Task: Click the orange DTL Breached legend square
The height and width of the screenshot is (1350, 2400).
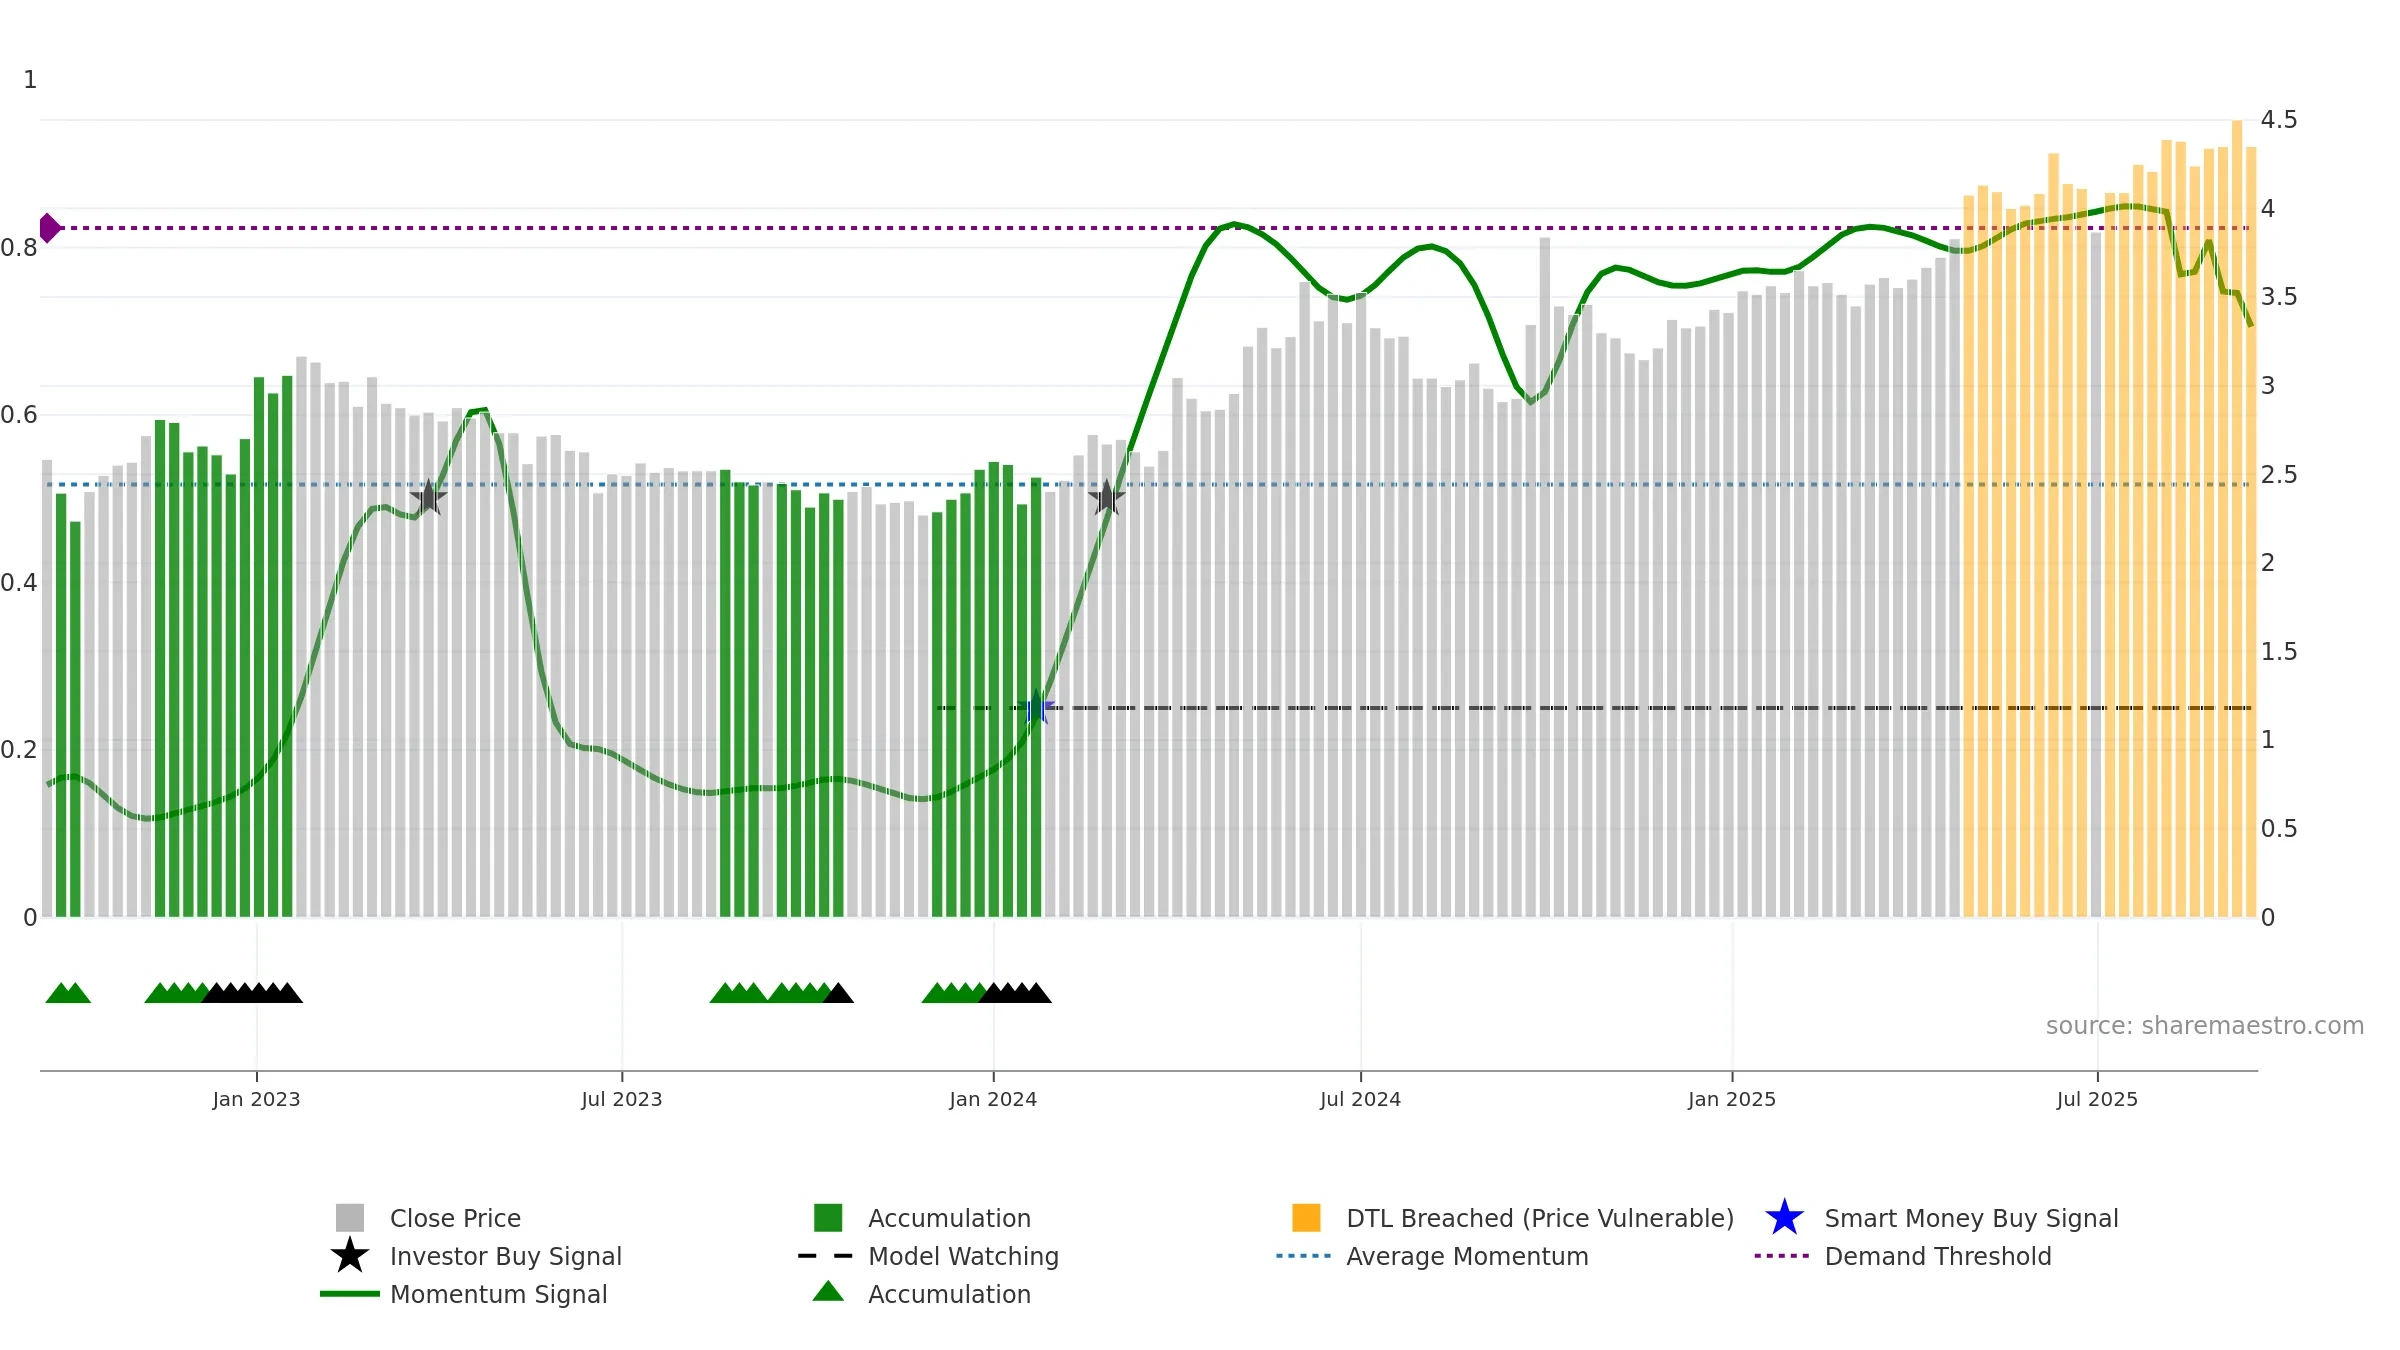Action: (1306, 1217)
